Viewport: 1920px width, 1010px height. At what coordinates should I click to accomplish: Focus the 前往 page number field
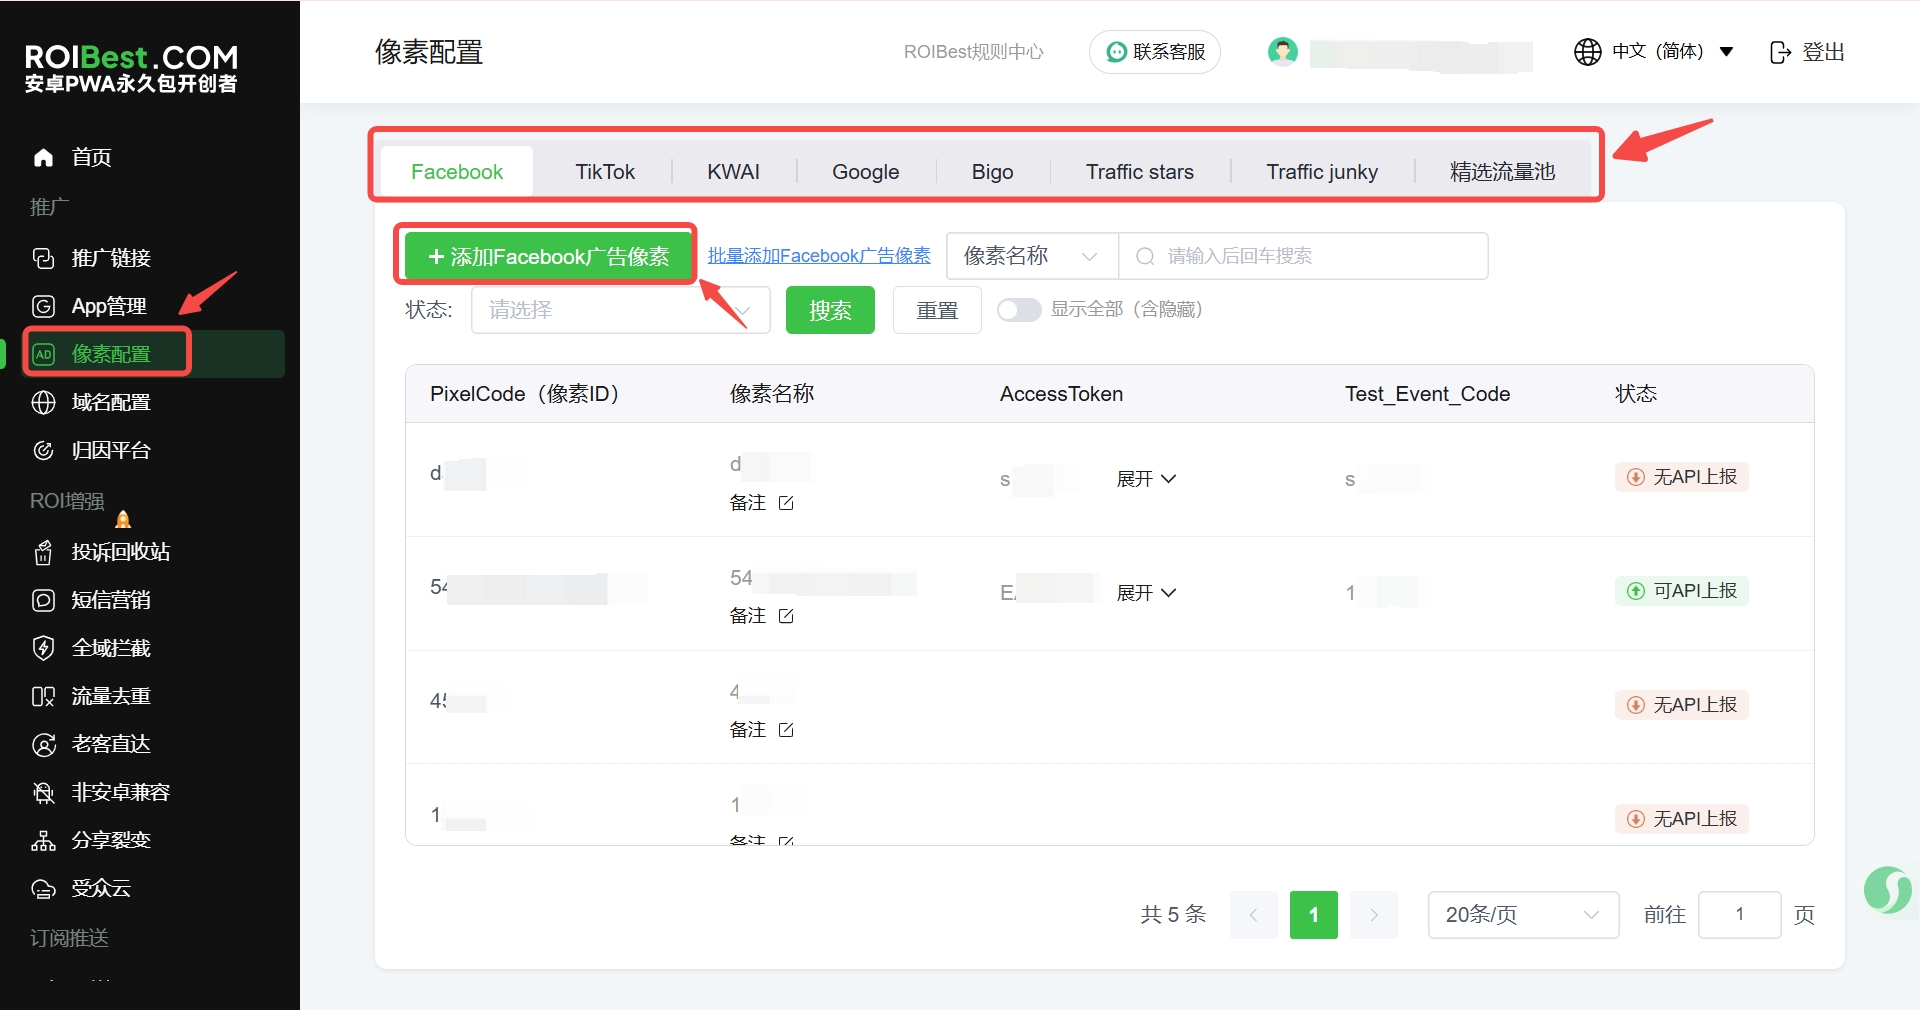[x=1740, y=915]
